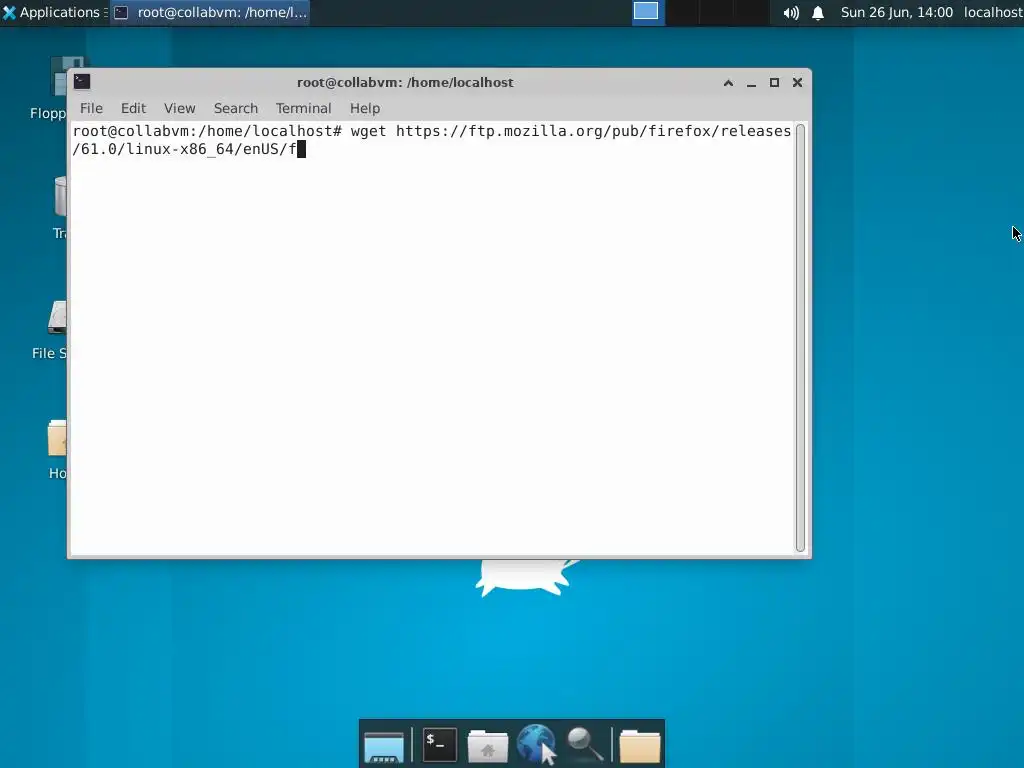1024x768 pixels.
Task: Click the terminal vertical scrollbar
Action: (800, 338)
